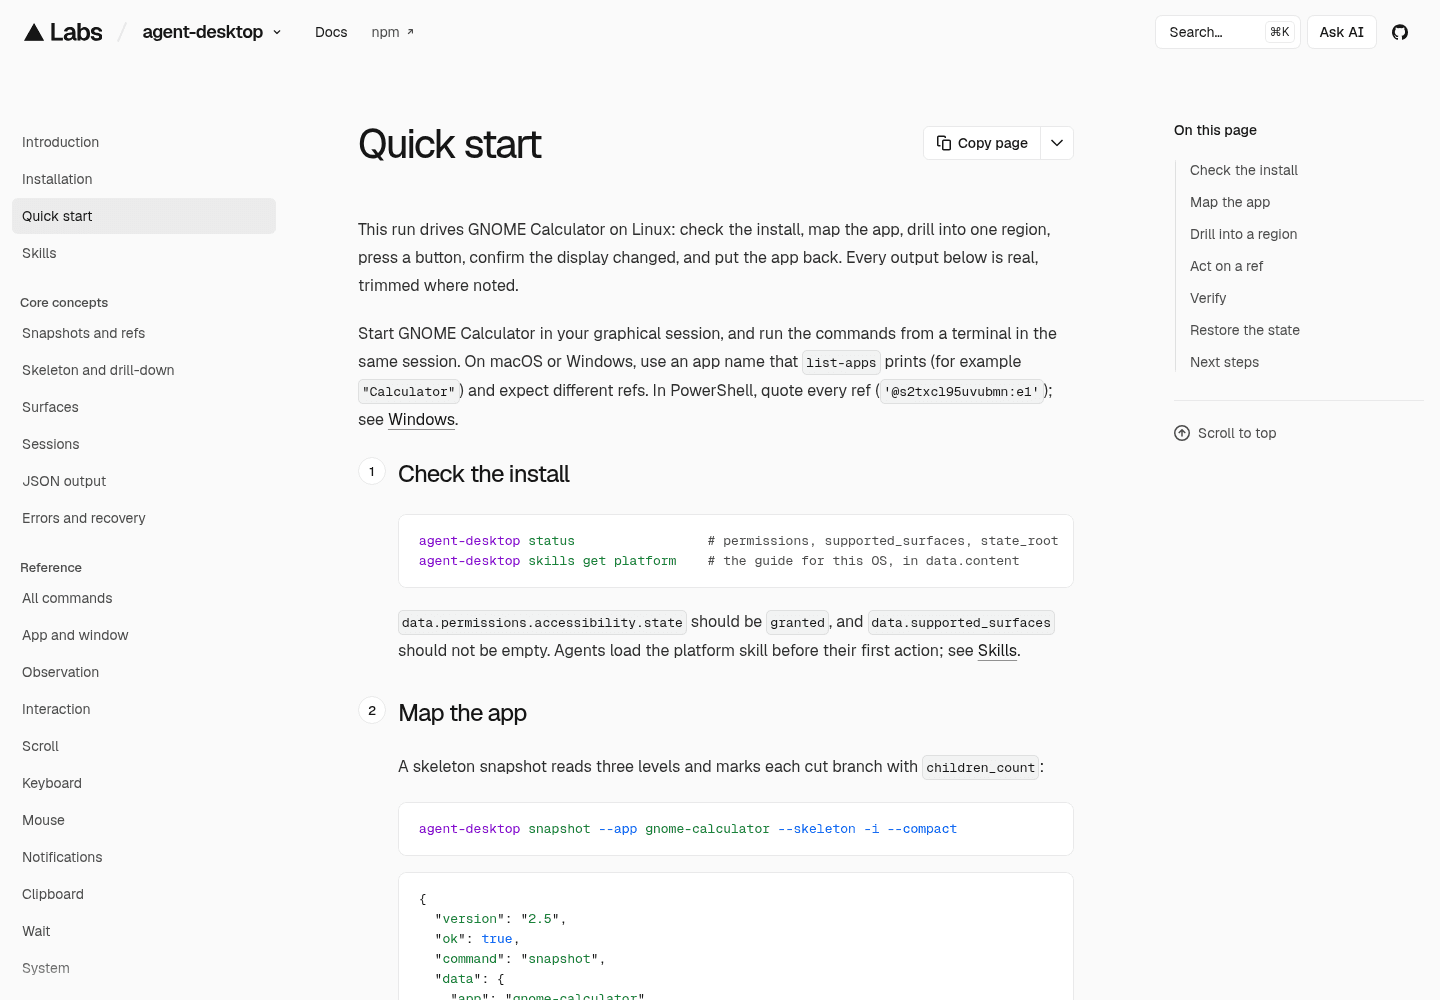Open the Observation reference page
Viewport: 1440px width, 1000px height.
coord(144,672)
